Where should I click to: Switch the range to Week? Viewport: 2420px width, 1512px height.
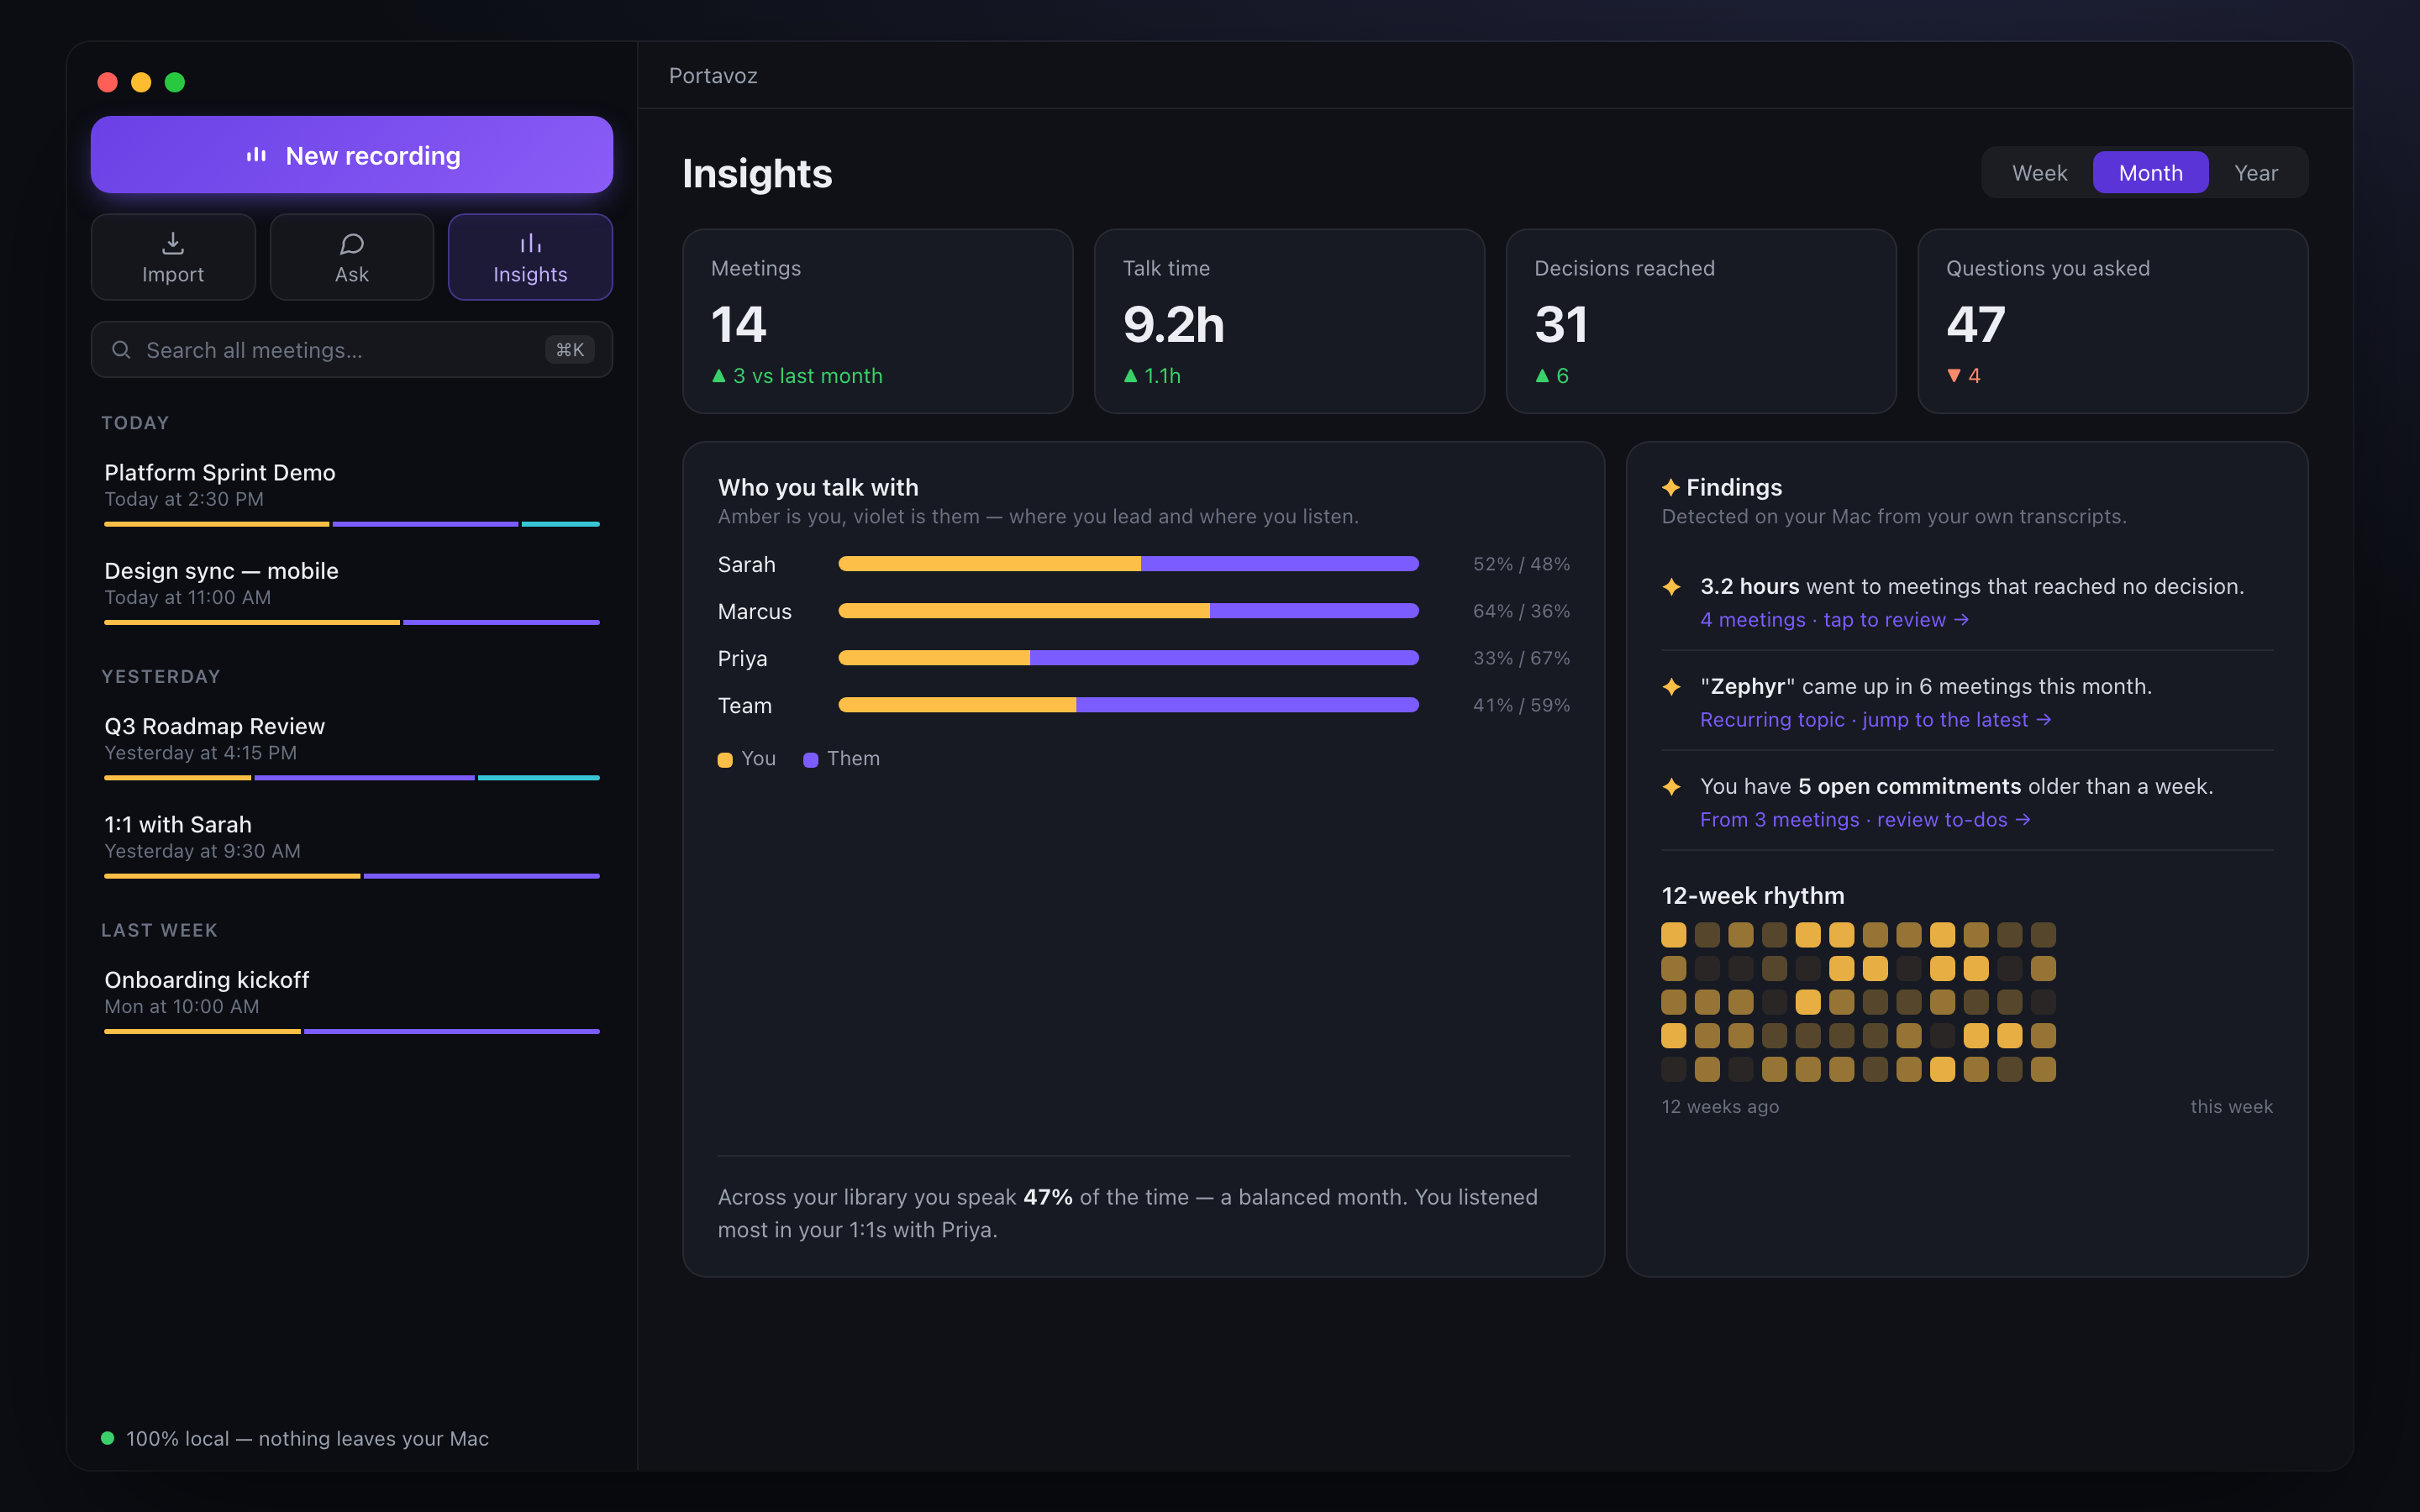(x=2039, y=173)
